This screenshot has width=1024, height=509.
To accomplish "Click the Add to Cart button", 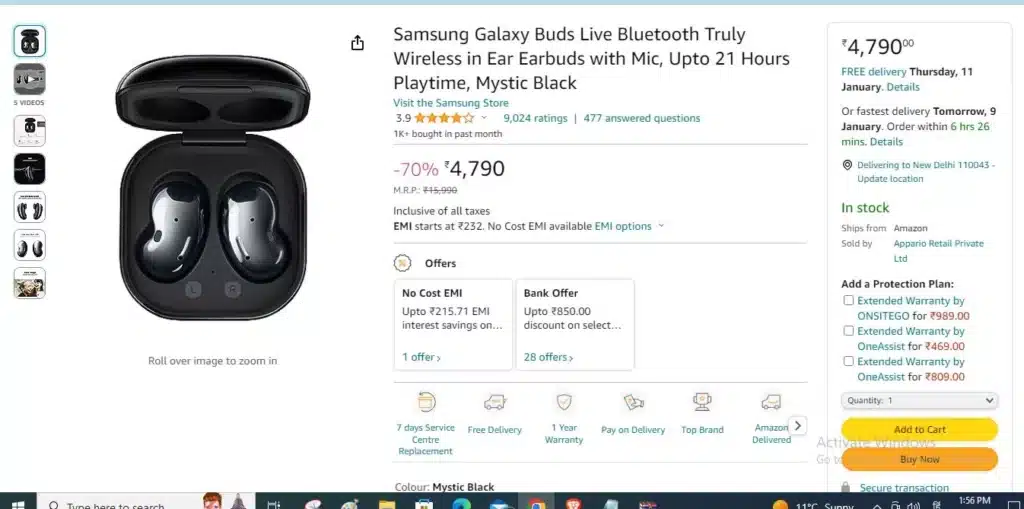I will (920, 429).
